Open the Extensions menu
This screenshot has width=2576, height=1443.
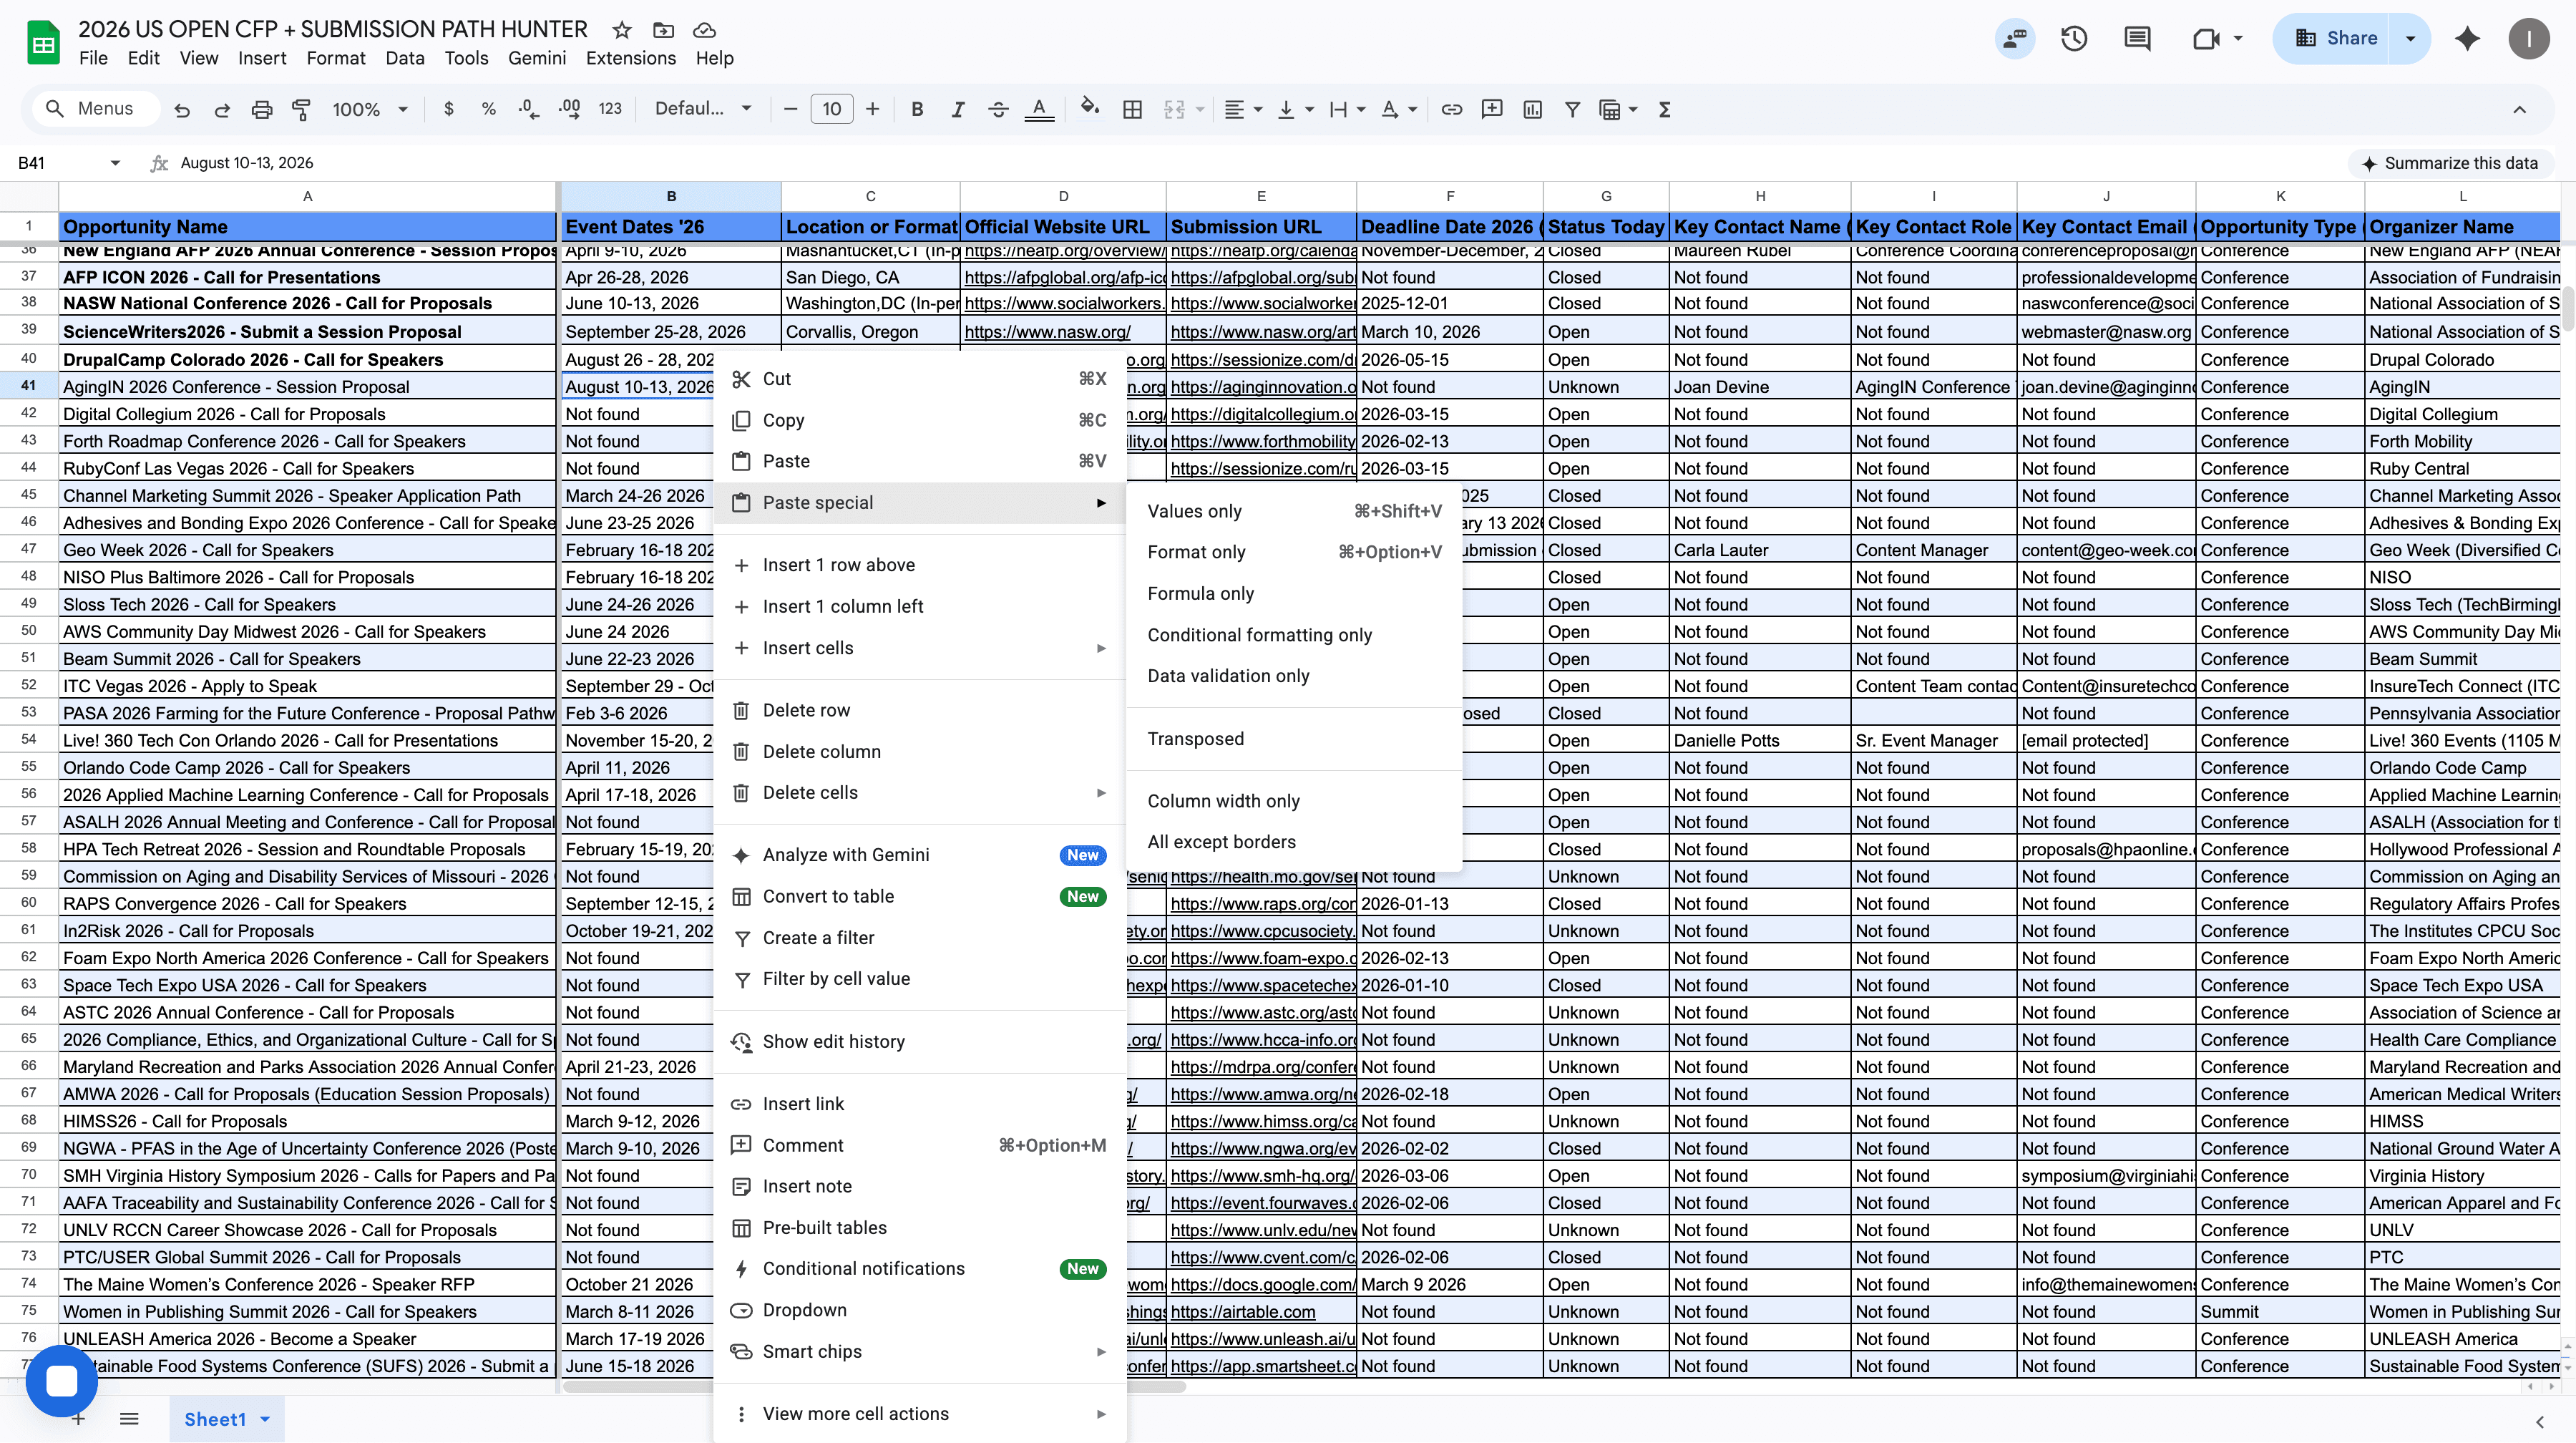630,58
